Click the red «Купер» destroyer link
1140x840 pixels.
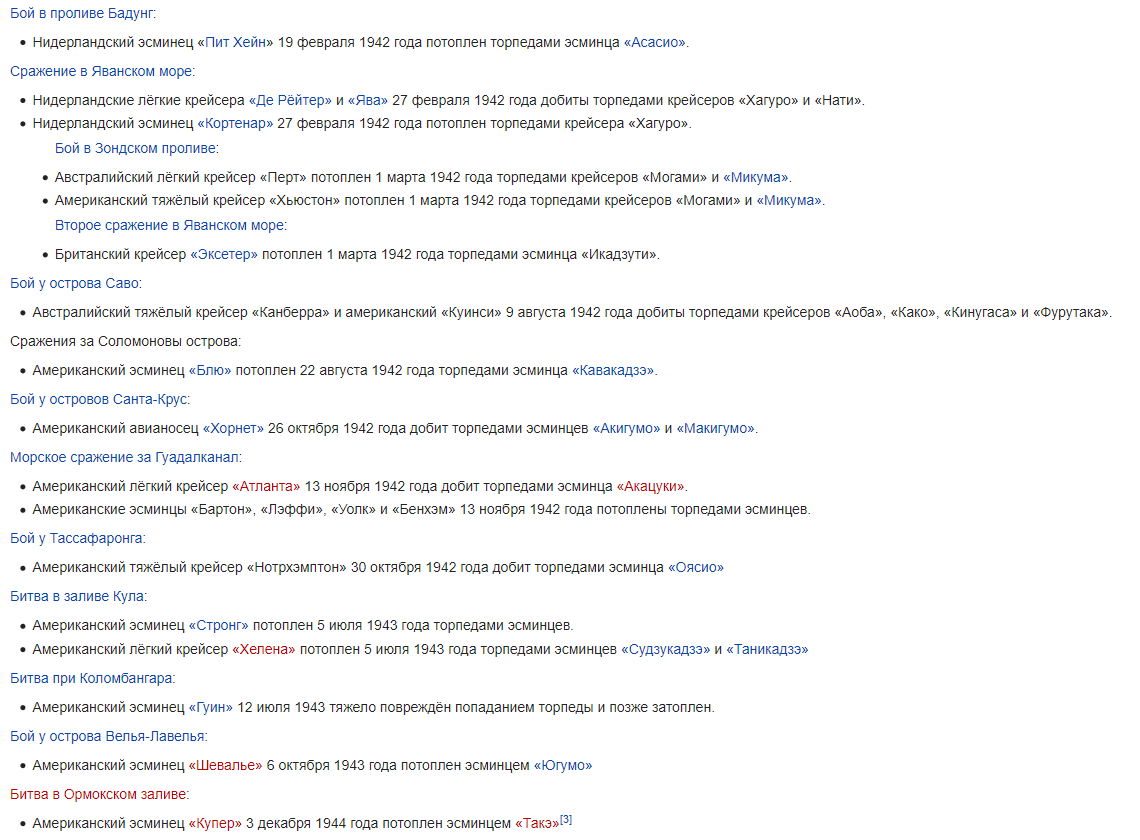(x=215, y=824)
